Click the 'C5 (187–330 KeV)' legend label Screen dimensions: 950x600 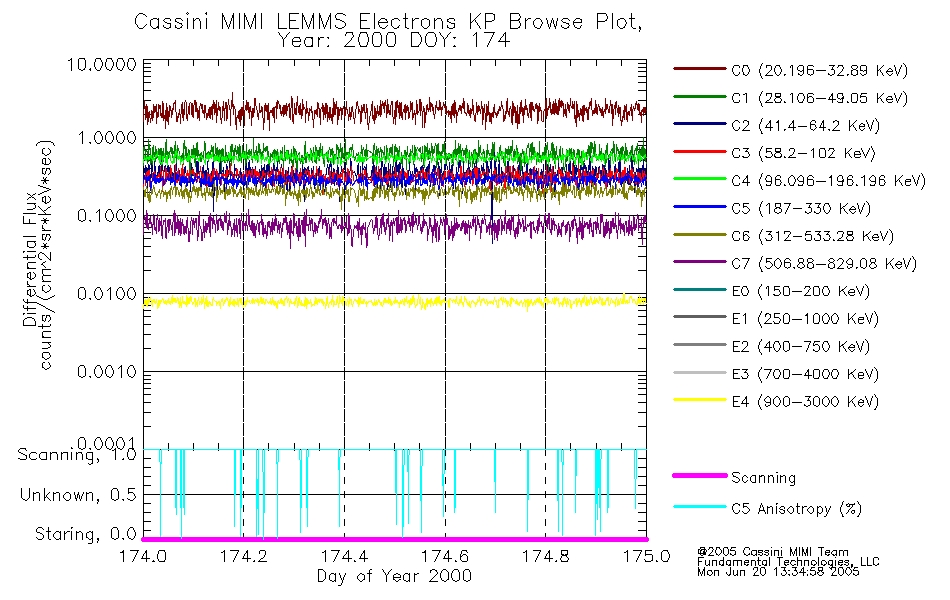click(x=801, y=208)
